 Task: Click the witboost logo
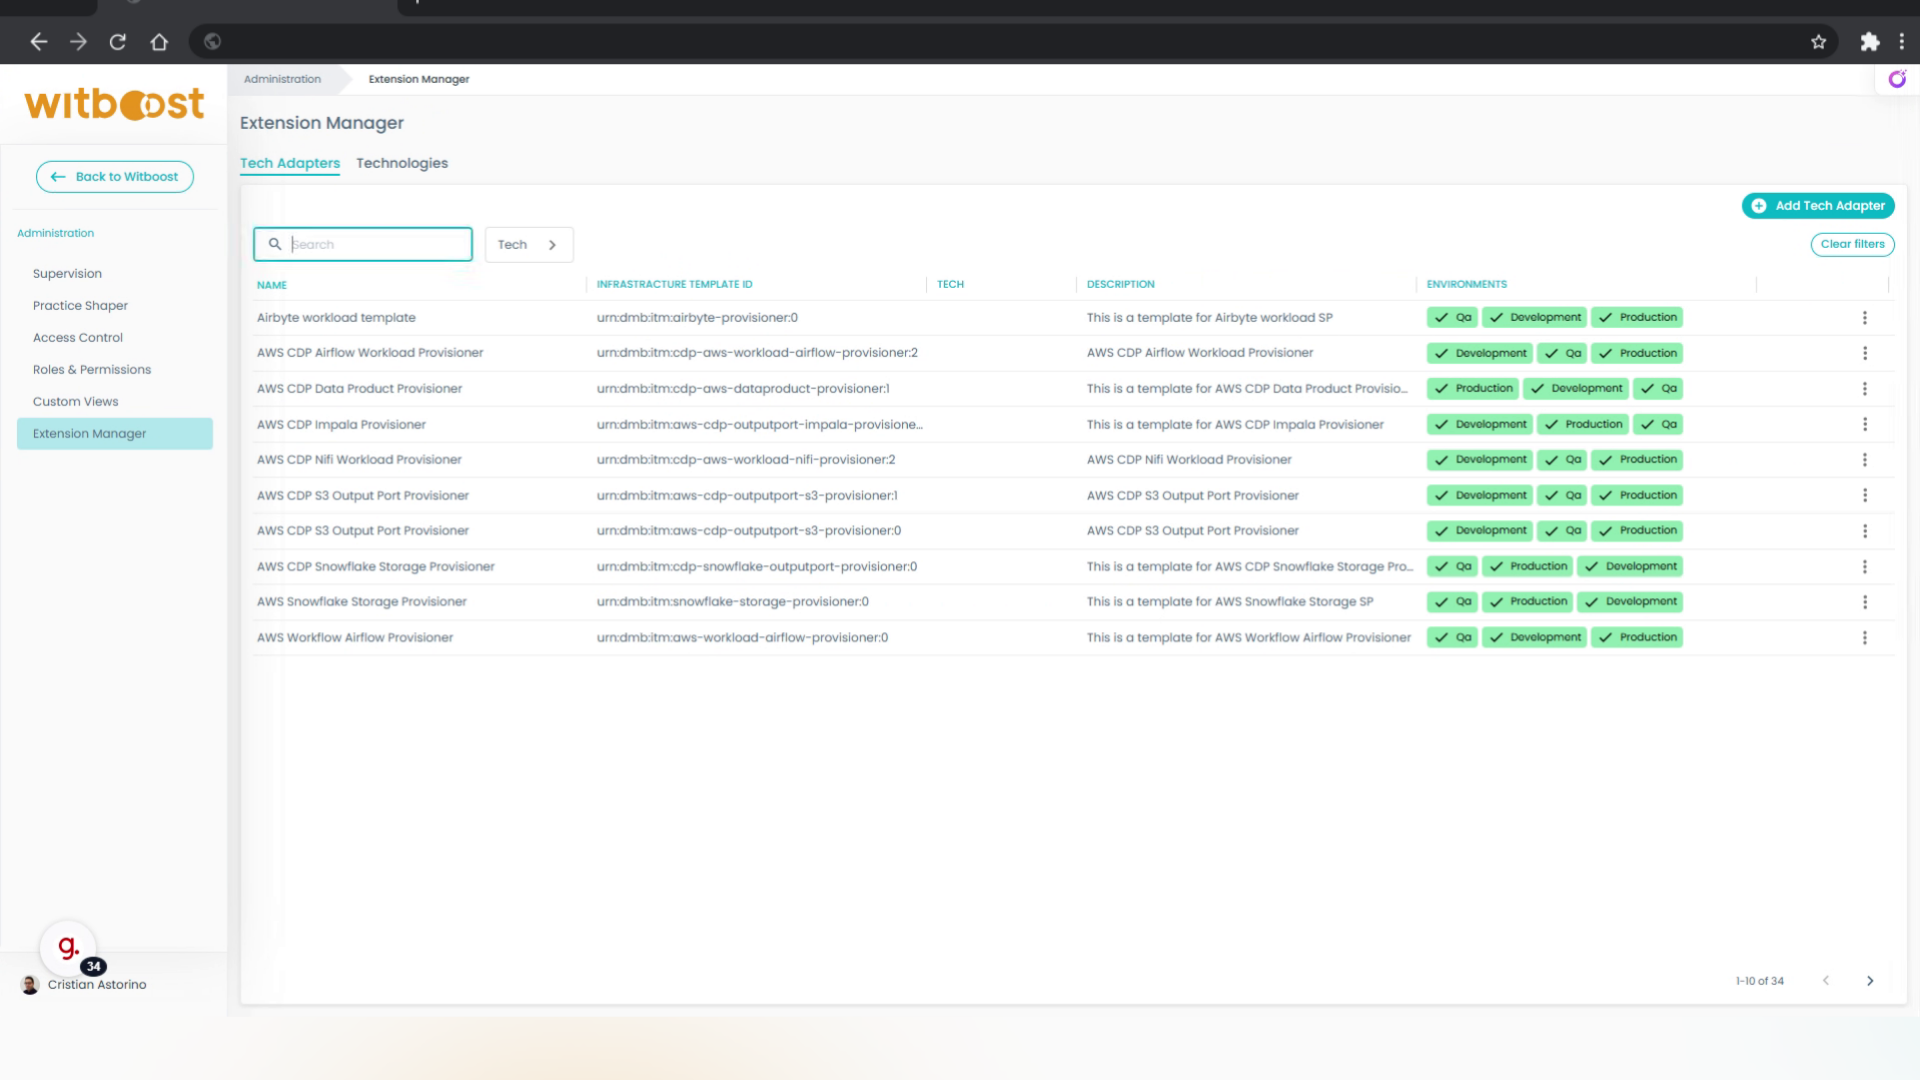pyautogui.click(x=114, y=104)
